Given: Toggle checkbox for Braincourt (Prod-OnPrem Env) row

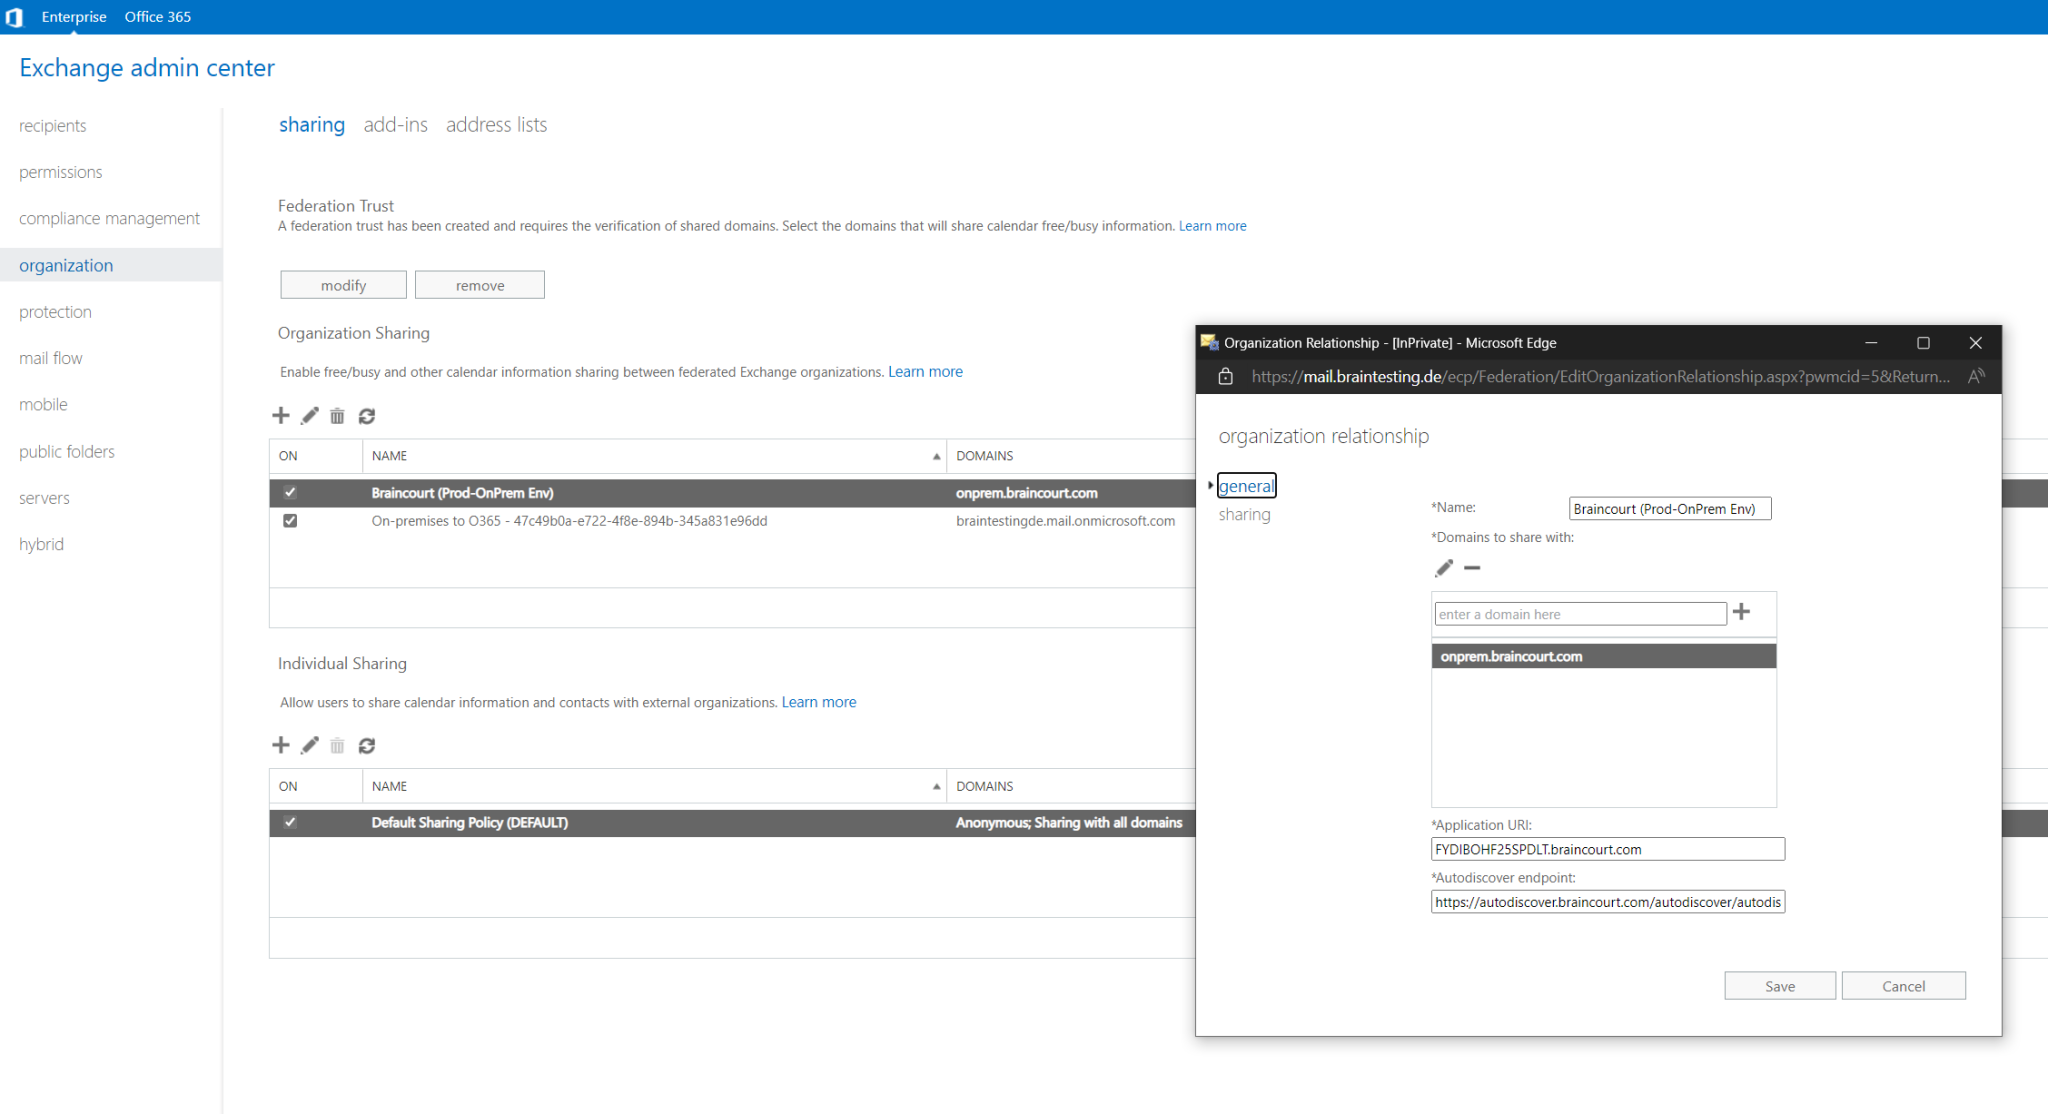Looking at the screenshot, I should point(290,492).
